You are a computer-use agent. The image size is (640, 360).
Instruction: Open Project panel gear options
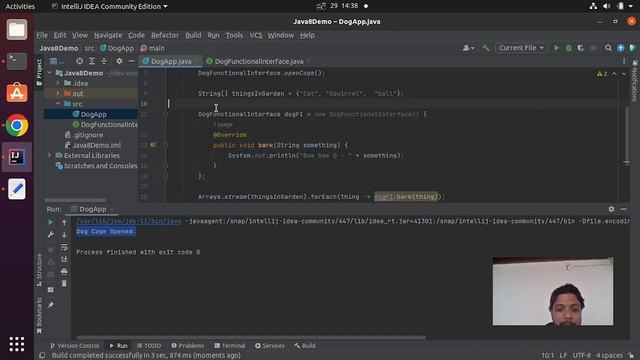point(119,61)
